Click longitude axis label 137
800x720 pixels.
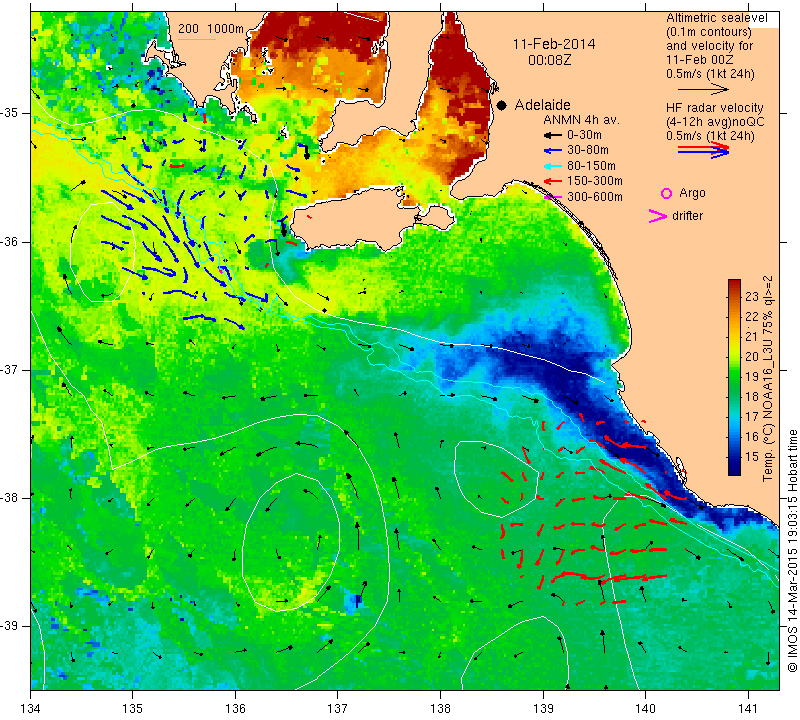pos(337,709)
